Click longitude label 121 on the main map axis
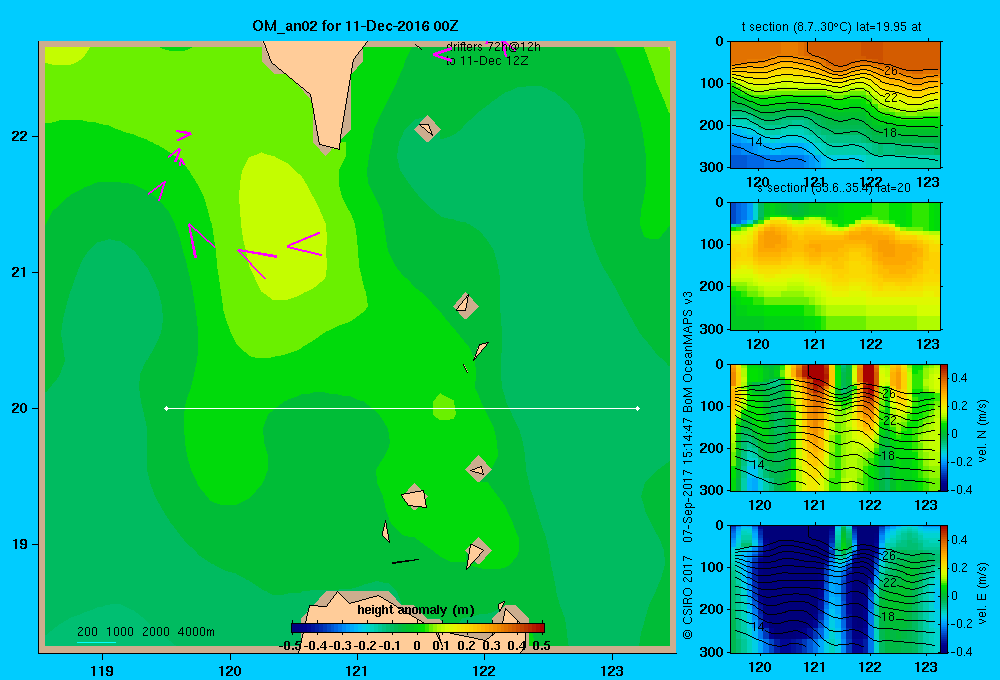Viewport: 1000px width, 680px height. [357, 670]
